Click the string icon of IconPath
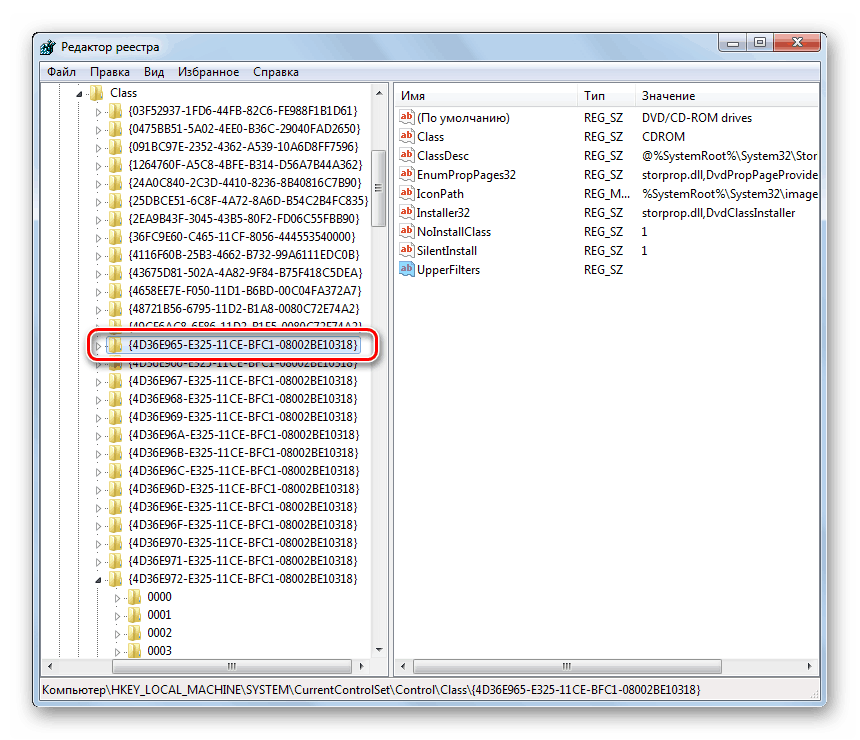Viewport: 860px width, 740px height. 406,193
